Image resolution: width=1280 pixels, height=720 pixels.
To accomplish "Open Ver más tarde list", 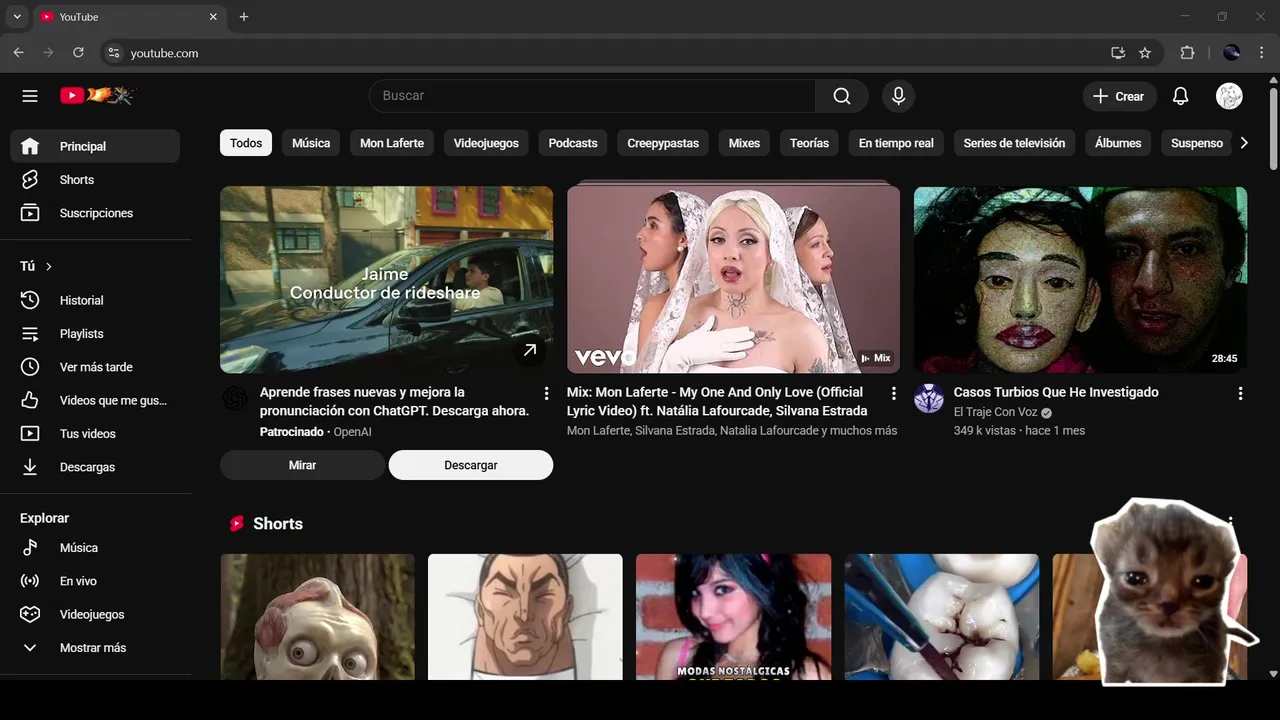I will tap(95, 367).
